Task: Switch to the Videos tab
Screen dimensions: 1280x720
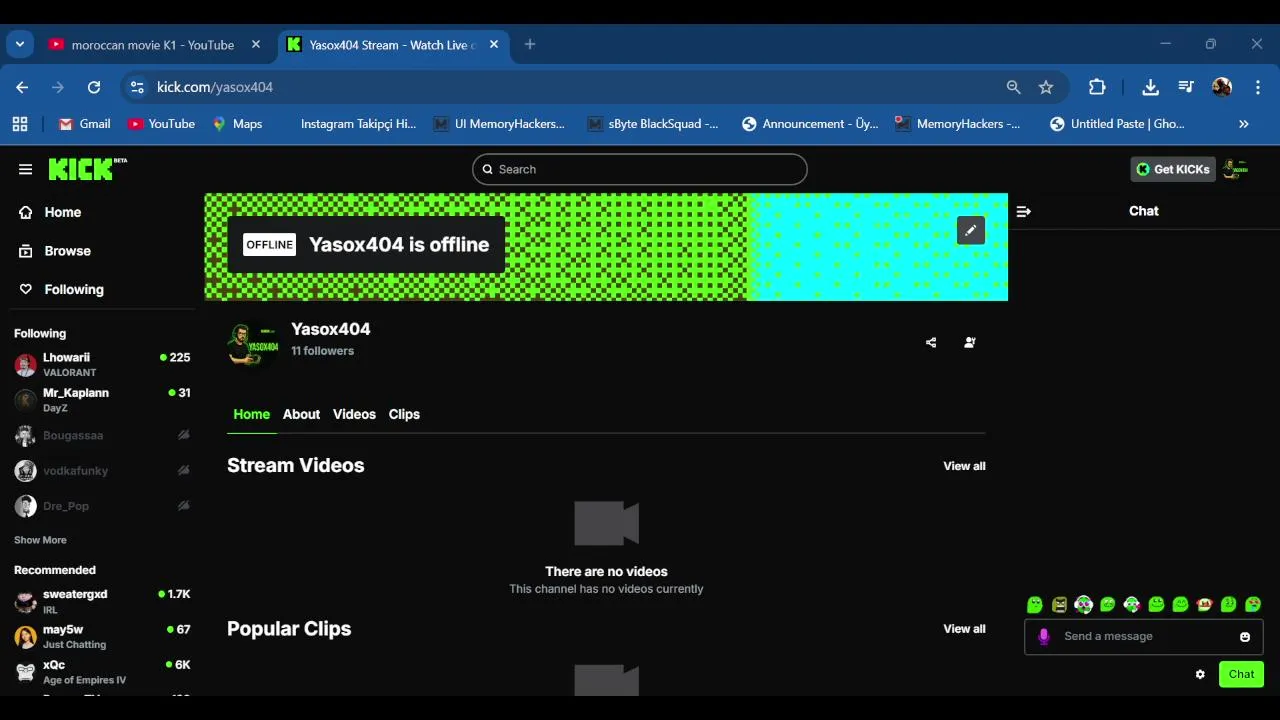Action: 354,414
